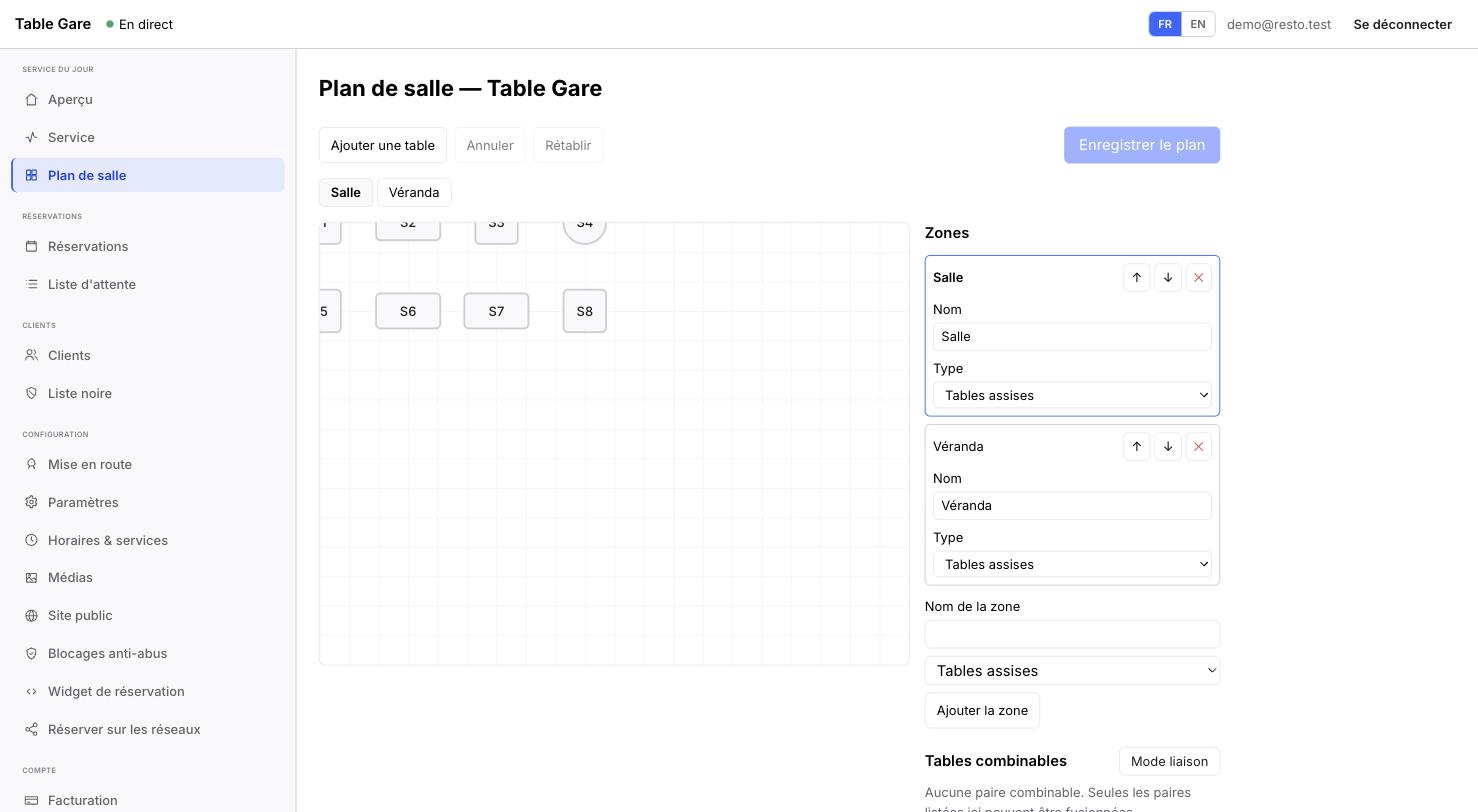Edit the Salle zone Nom field

coord(1072,337)
